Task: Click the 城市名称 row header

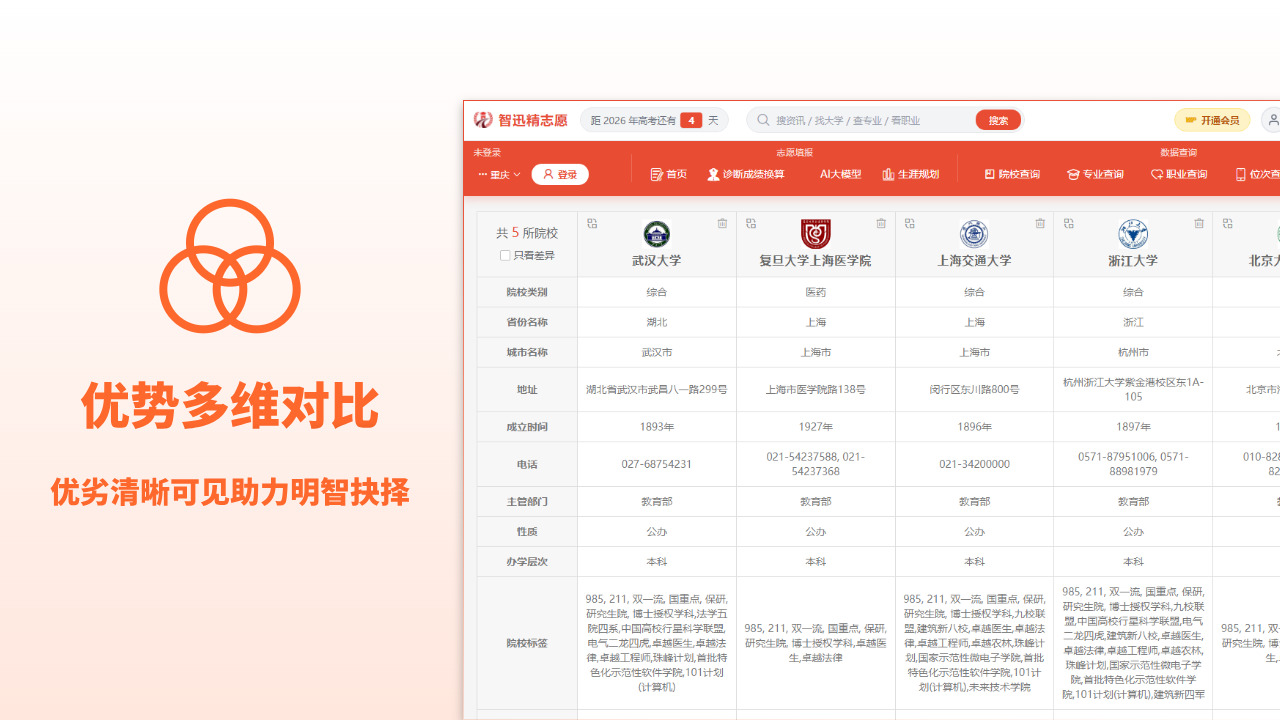Action: click(x=527, y=352)
